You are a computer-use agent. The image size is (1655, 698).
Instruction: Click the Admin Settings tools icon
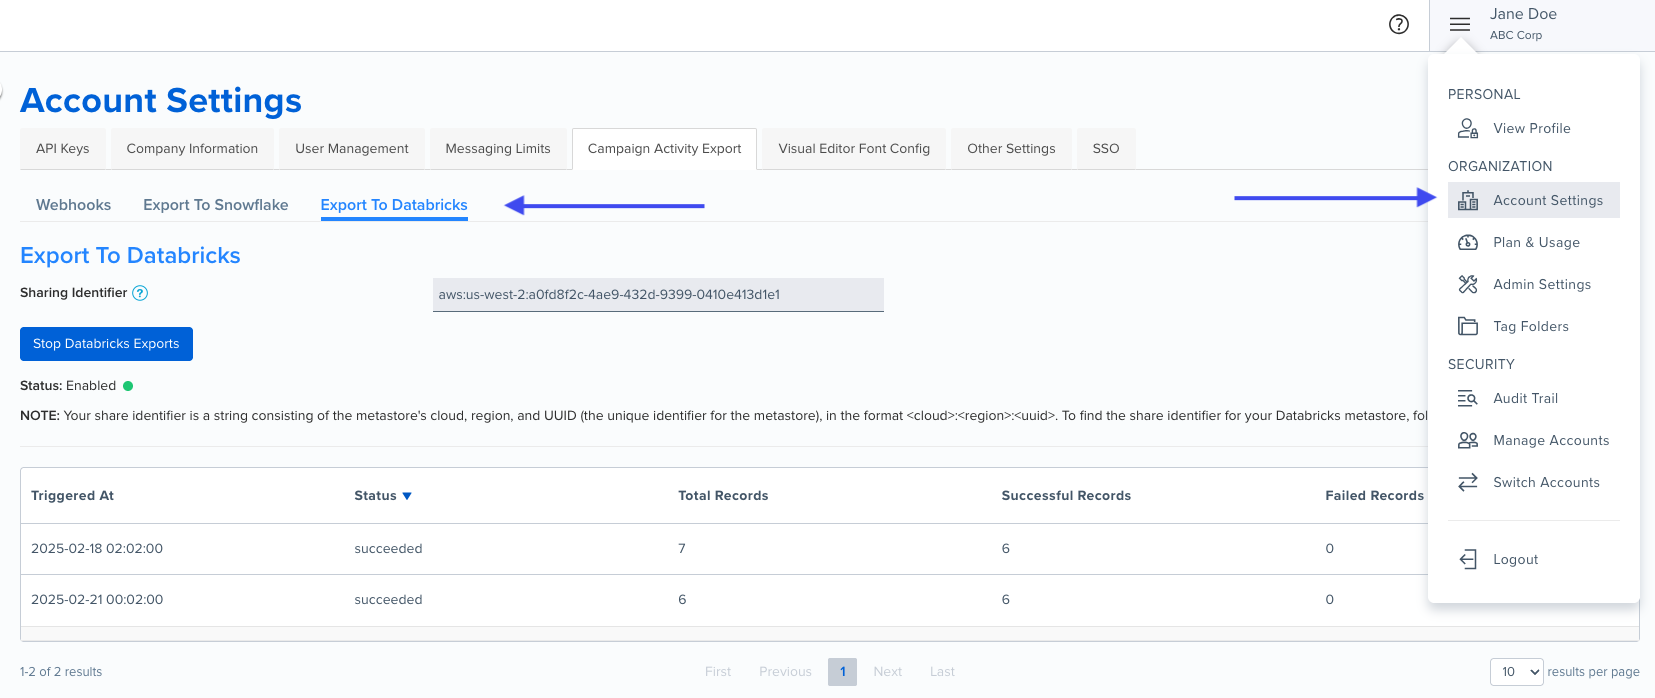(1467, 284)
